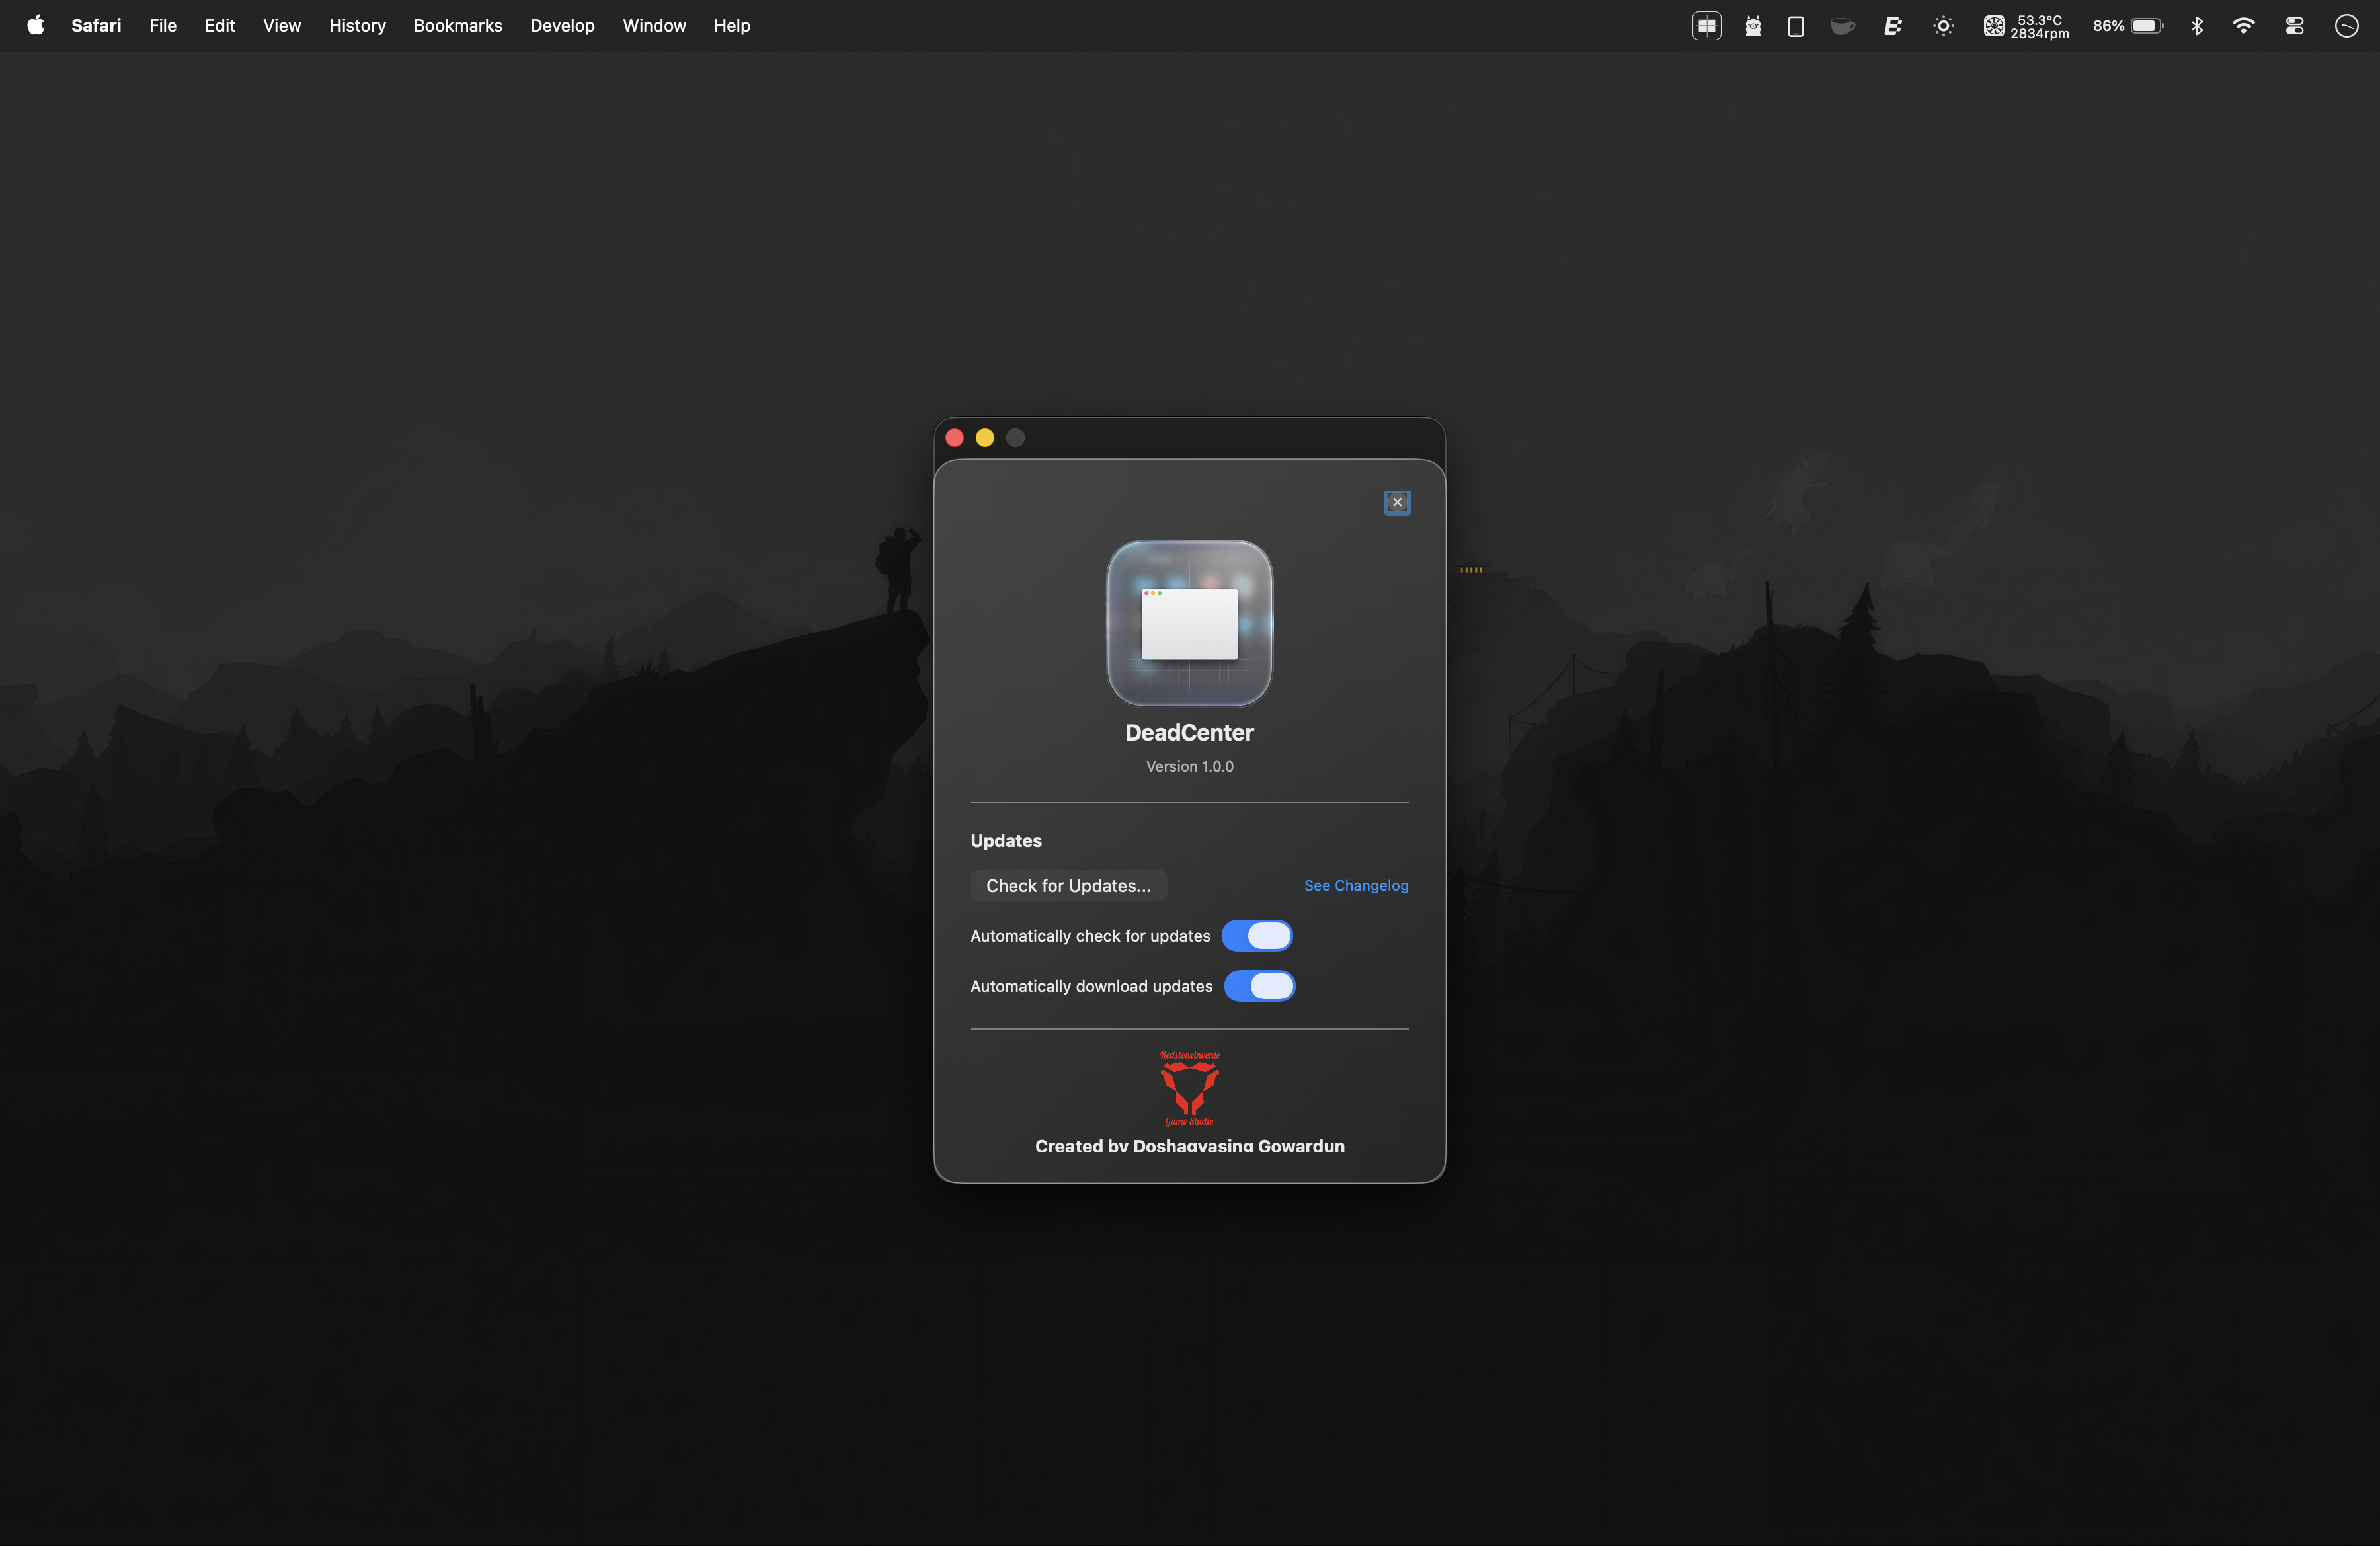The image size is (2380, 1546).
Task: Open the File menu
Action: point(163,25)
